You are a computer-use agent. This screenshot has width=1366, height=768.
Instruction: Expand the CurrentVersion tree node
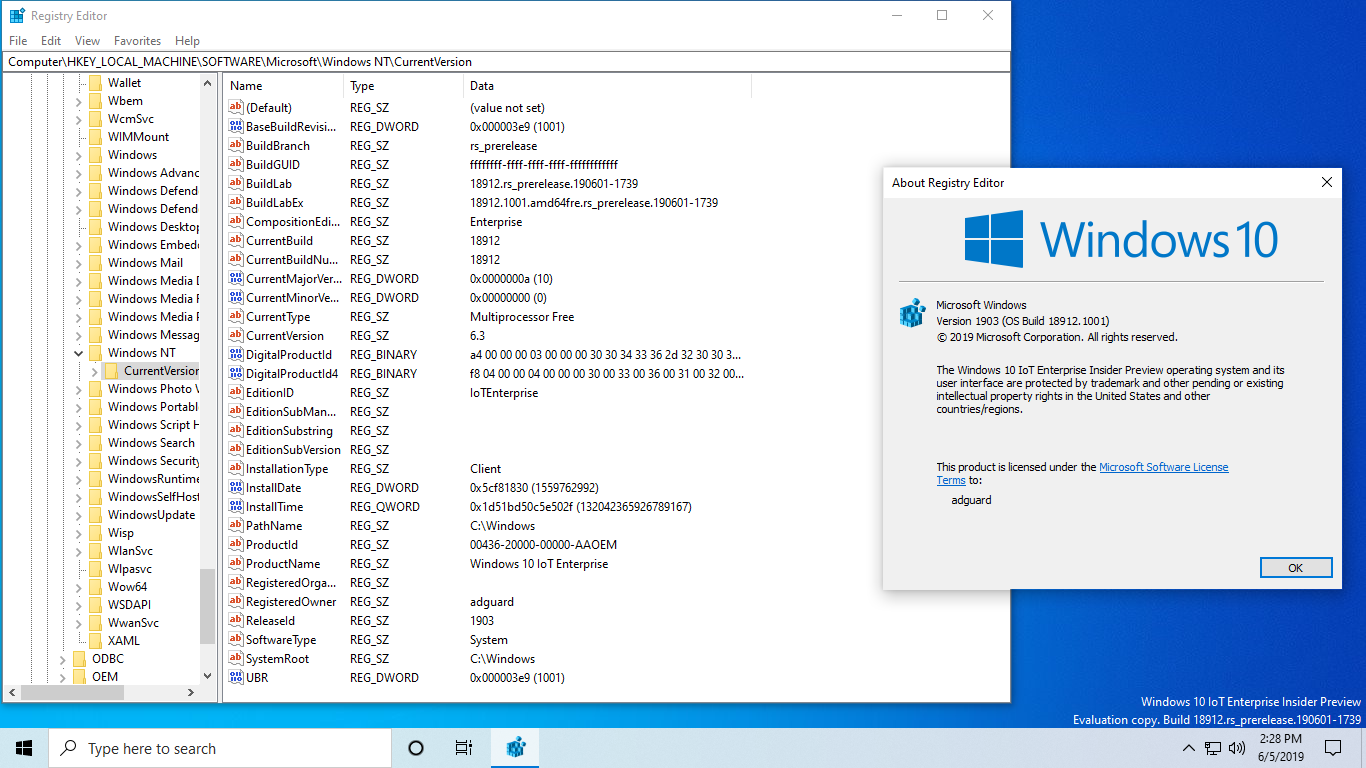tap(94, 371)
